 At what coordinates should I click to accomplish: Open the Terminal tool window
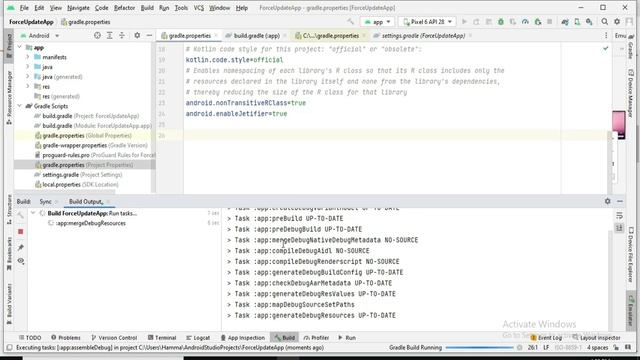[x=162, y=338]
